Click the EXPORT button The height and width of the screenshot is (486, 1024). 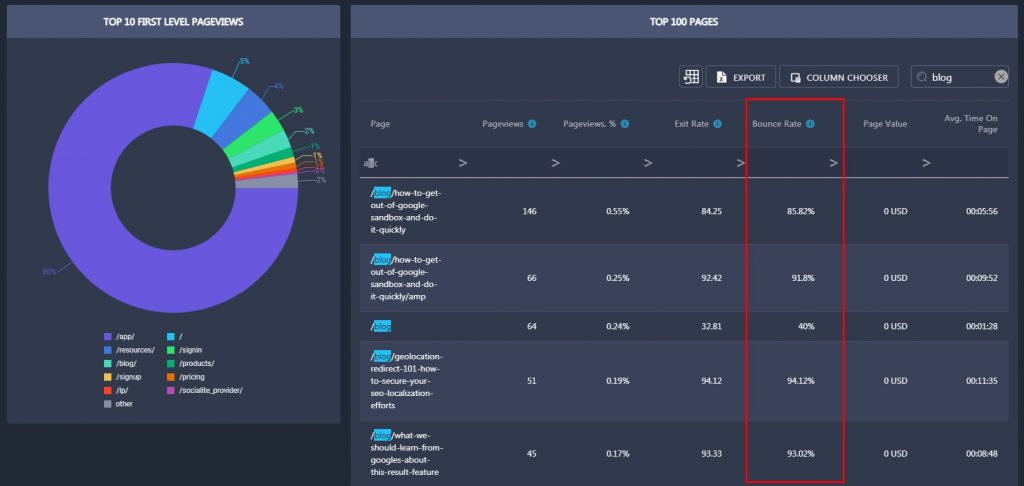(x=741, y=77)
